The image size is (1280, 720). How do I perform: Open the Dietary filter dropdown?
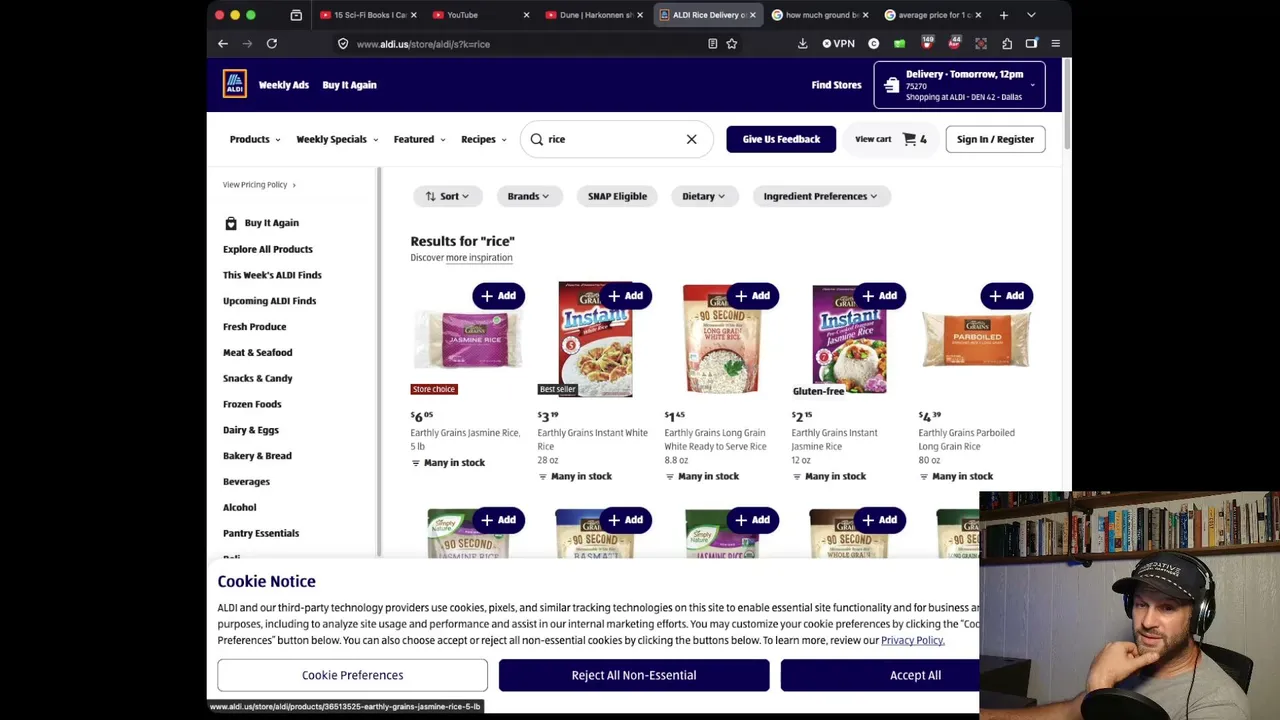[704, 196]
